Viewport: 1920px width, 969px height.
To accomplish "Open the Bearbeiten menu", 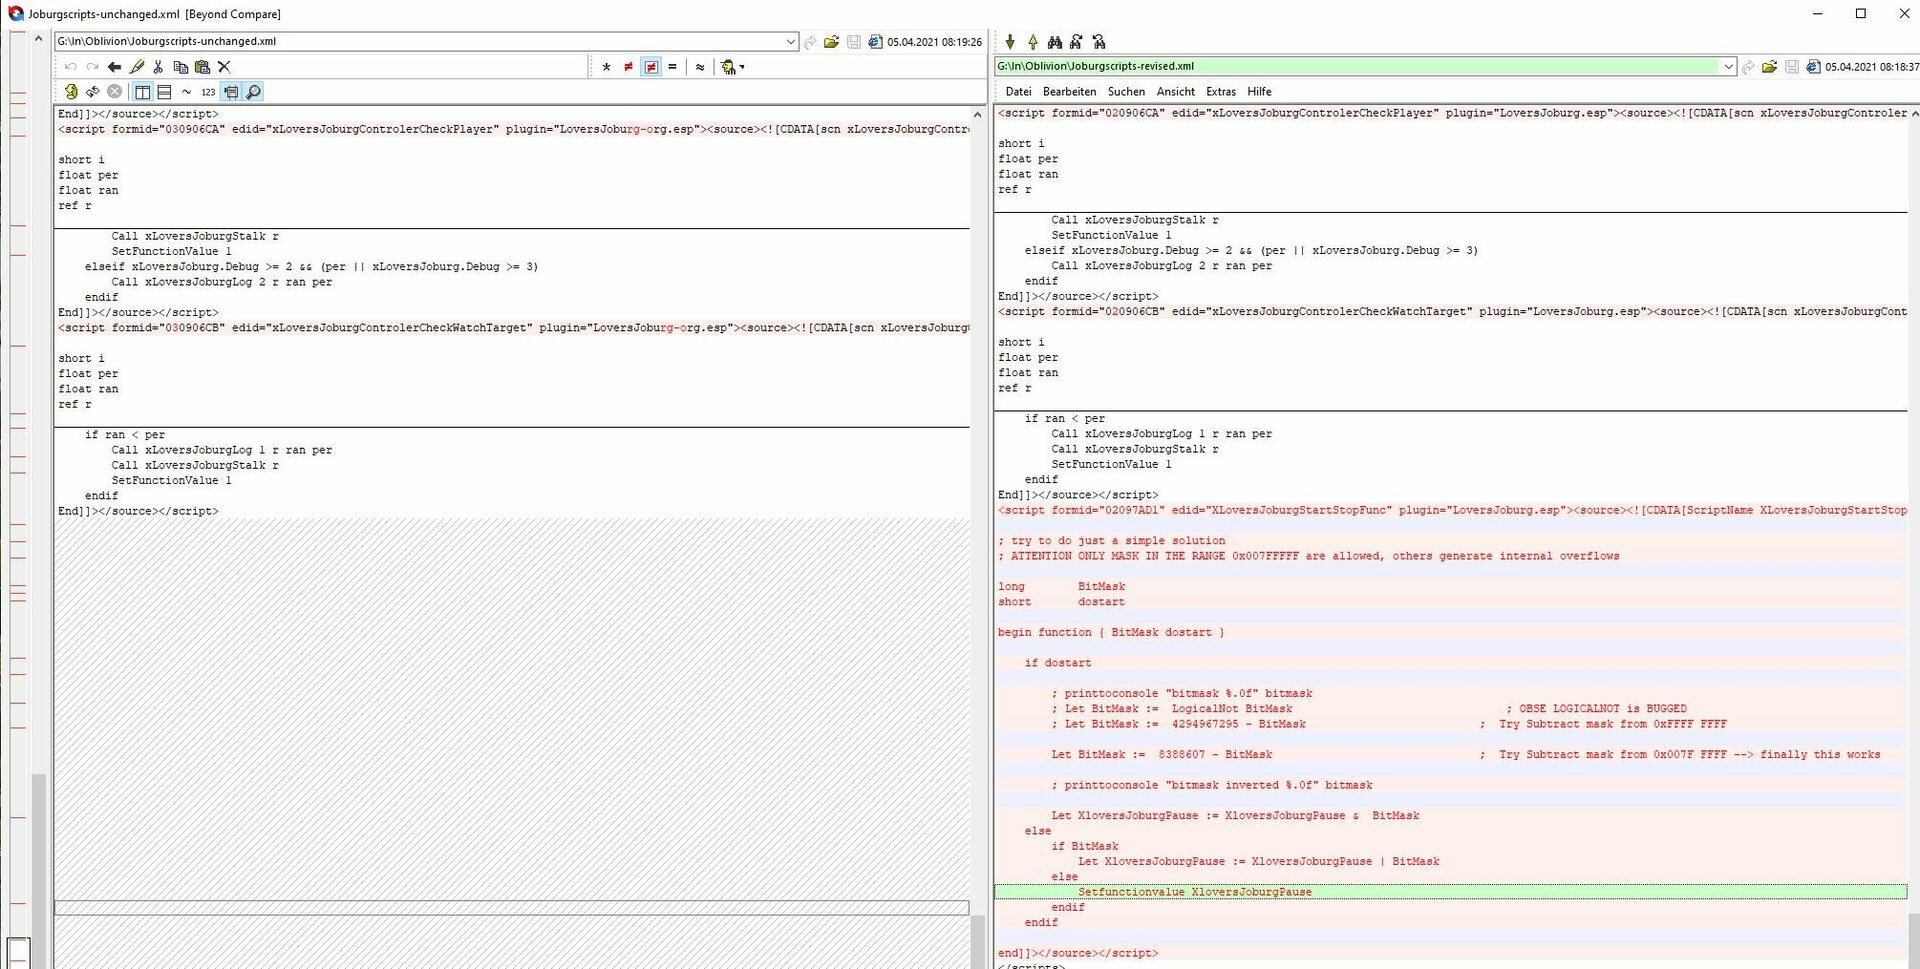I will [1069, 91].
